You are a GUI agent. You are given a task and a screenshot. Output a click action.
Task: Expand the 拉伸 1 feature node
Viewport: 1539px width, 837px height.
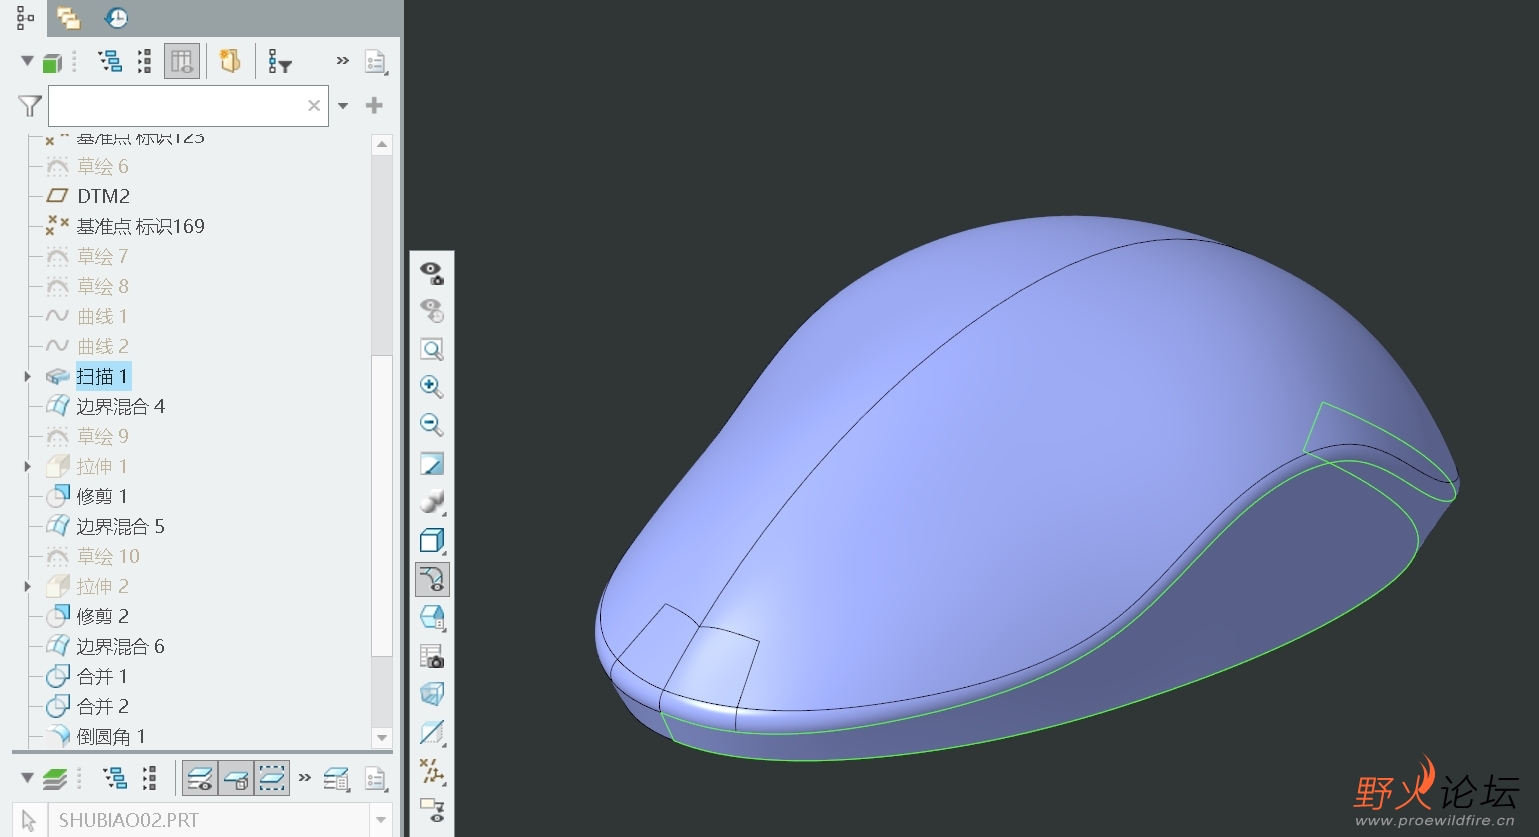click(x=27, y=467)
